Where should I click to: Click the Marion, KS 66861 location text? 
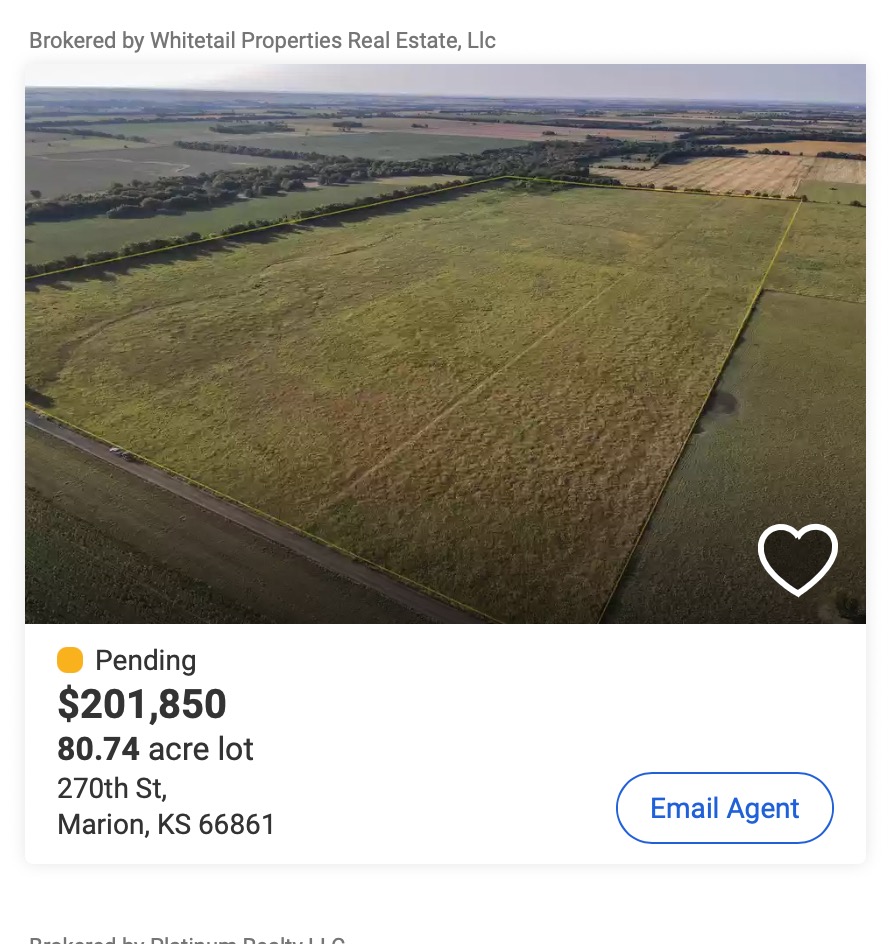click(166, 825)
